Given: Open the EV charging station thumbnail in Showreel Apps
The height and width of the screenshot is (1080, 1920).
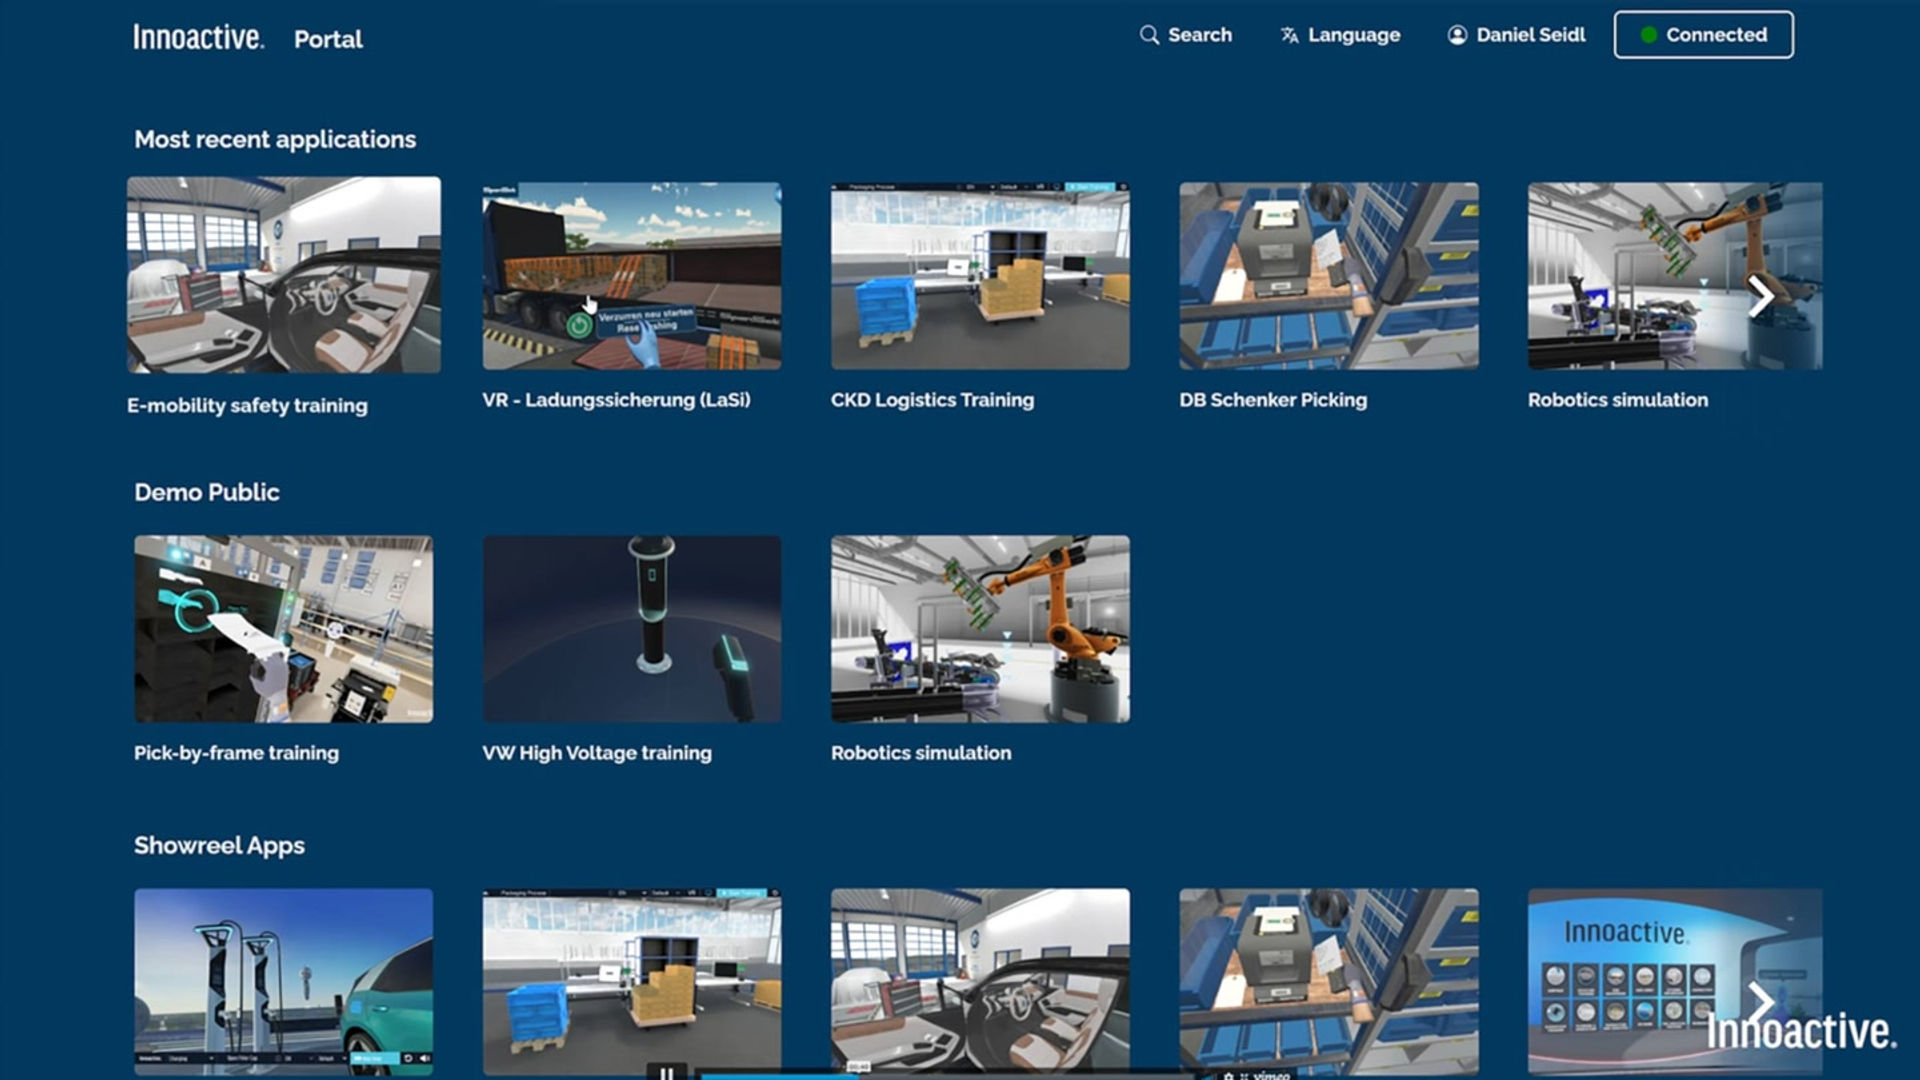Looking at the screenshot, I should (284, 982).
